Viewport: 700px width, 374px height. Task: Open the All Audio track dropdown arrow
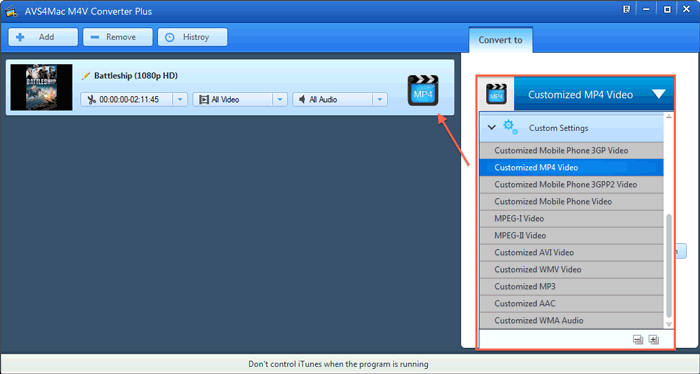(380, 100)
